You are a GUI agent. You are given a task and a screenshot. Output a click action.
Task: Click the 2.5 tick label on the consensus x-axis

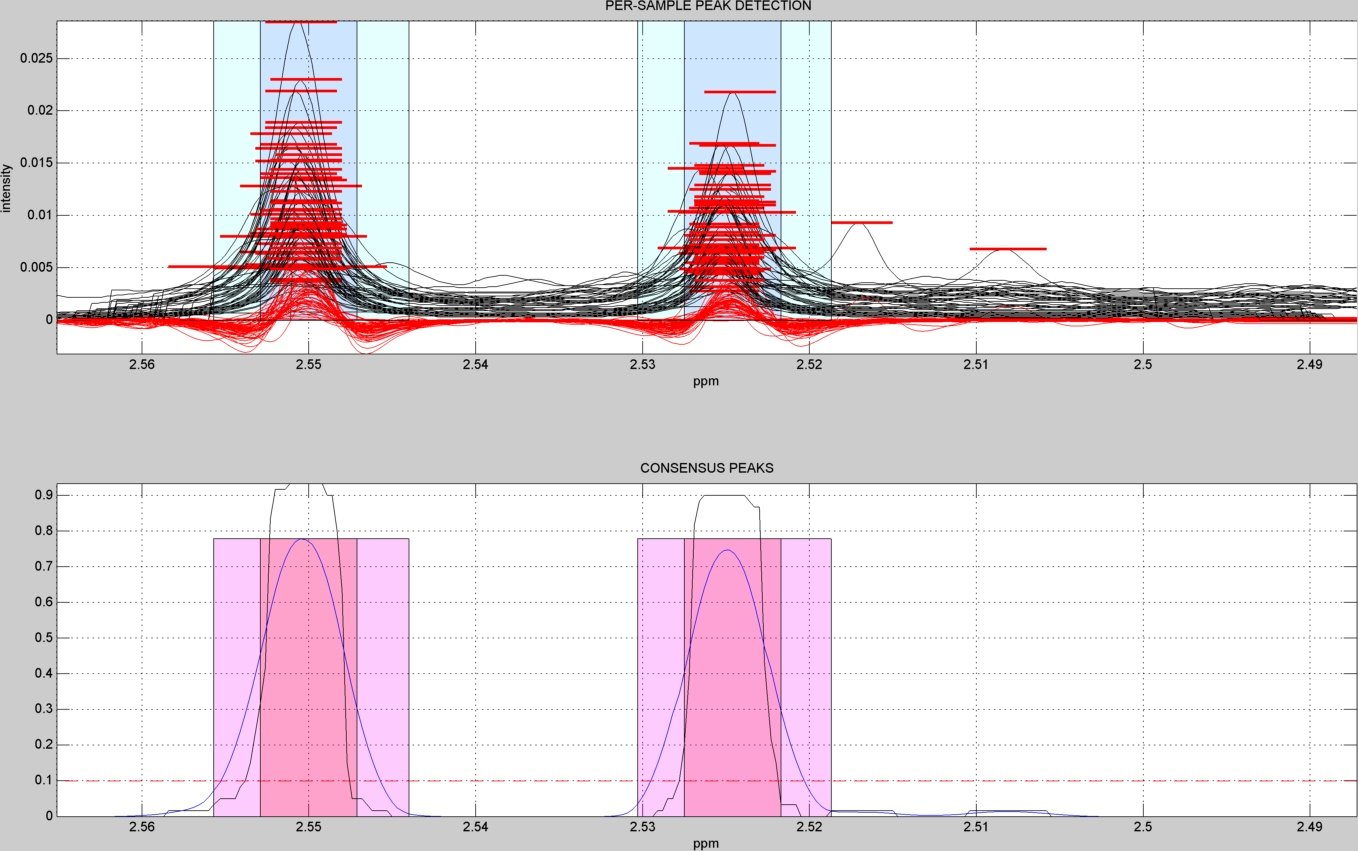coord(1143,827)
